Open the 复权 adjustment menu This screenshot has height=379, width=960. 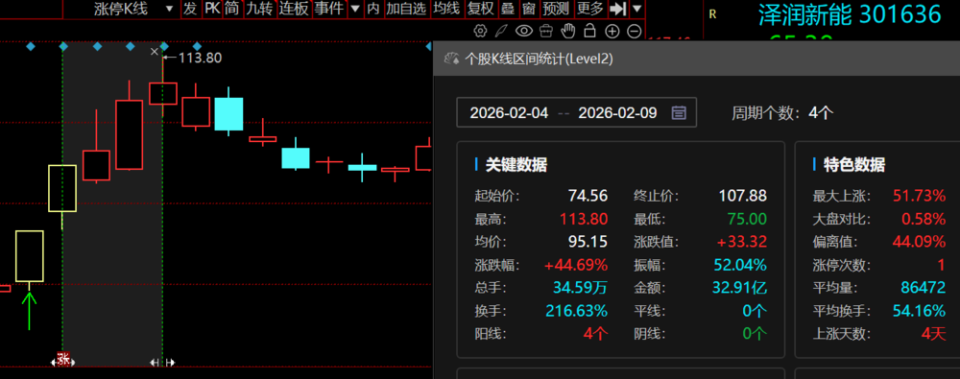pos(481,9)
